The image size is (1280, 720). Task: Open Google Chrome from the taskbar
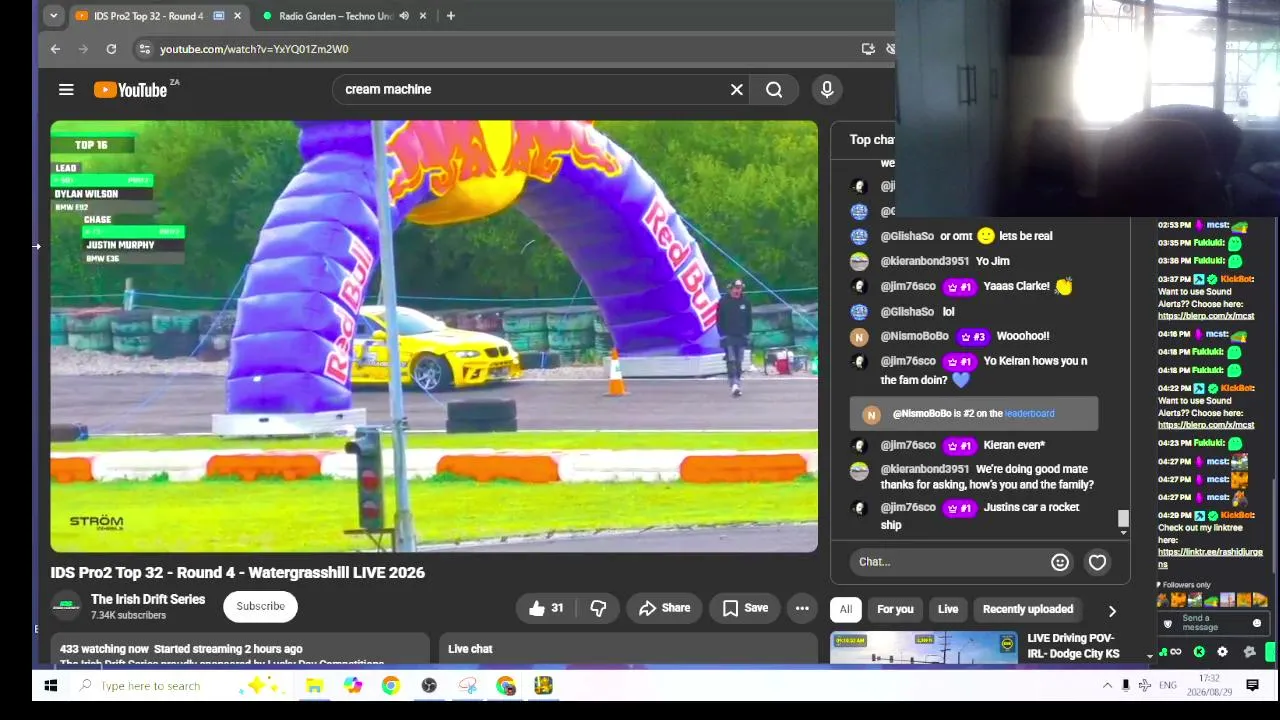pos(390,686)
